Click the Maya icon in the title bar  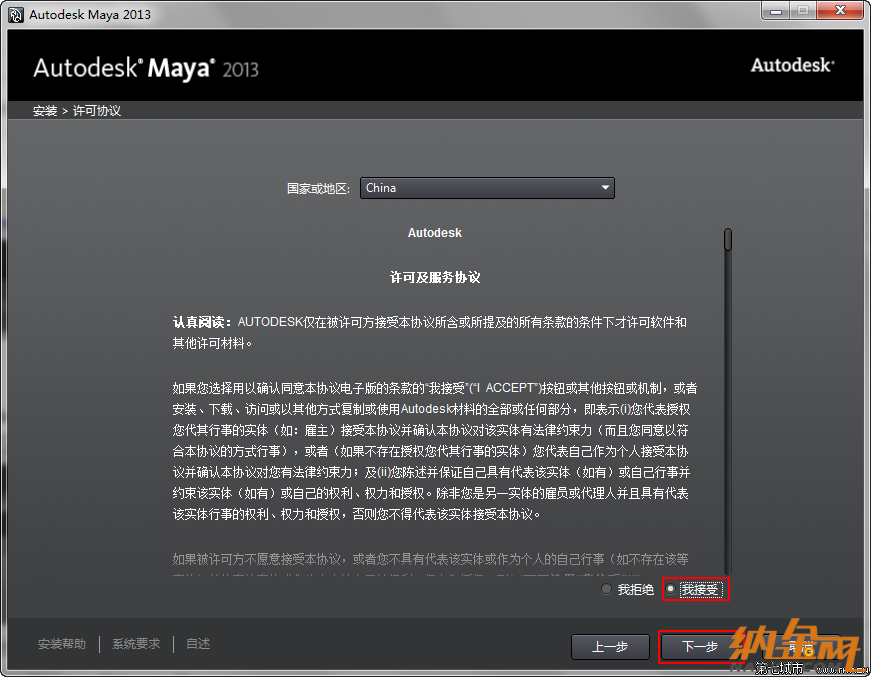tap(15, 14)
